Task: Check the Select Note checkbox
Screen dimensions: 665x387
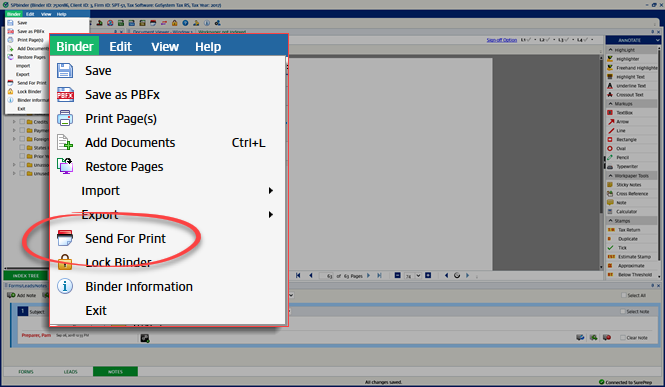Action: pos(623,312)
